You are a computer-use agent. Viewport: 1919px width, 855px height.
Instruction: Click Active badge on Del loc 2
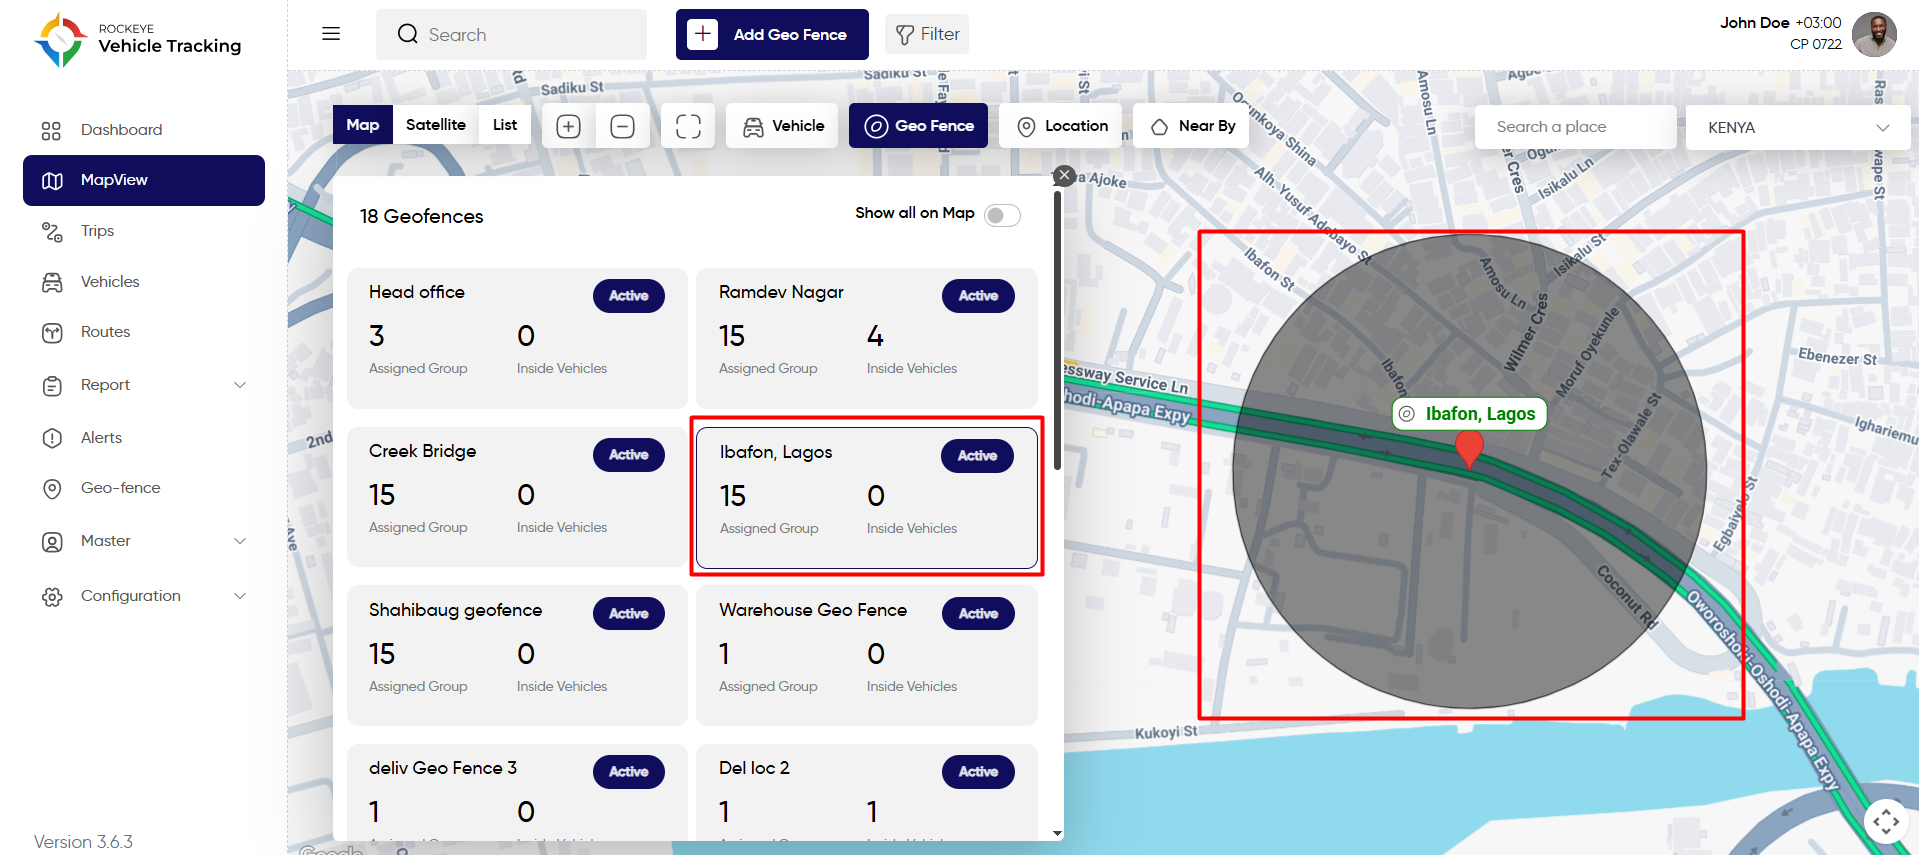point(978,772)
